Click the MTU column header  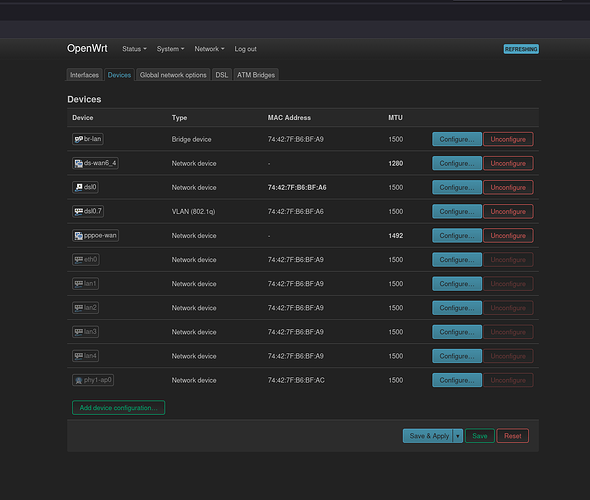(x=395, y=118)
